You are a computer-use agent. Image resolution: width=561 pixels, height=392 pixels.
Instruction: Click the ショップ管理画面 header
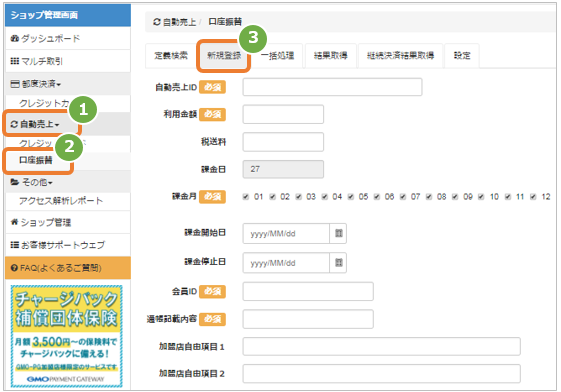[x=68, y=15]
